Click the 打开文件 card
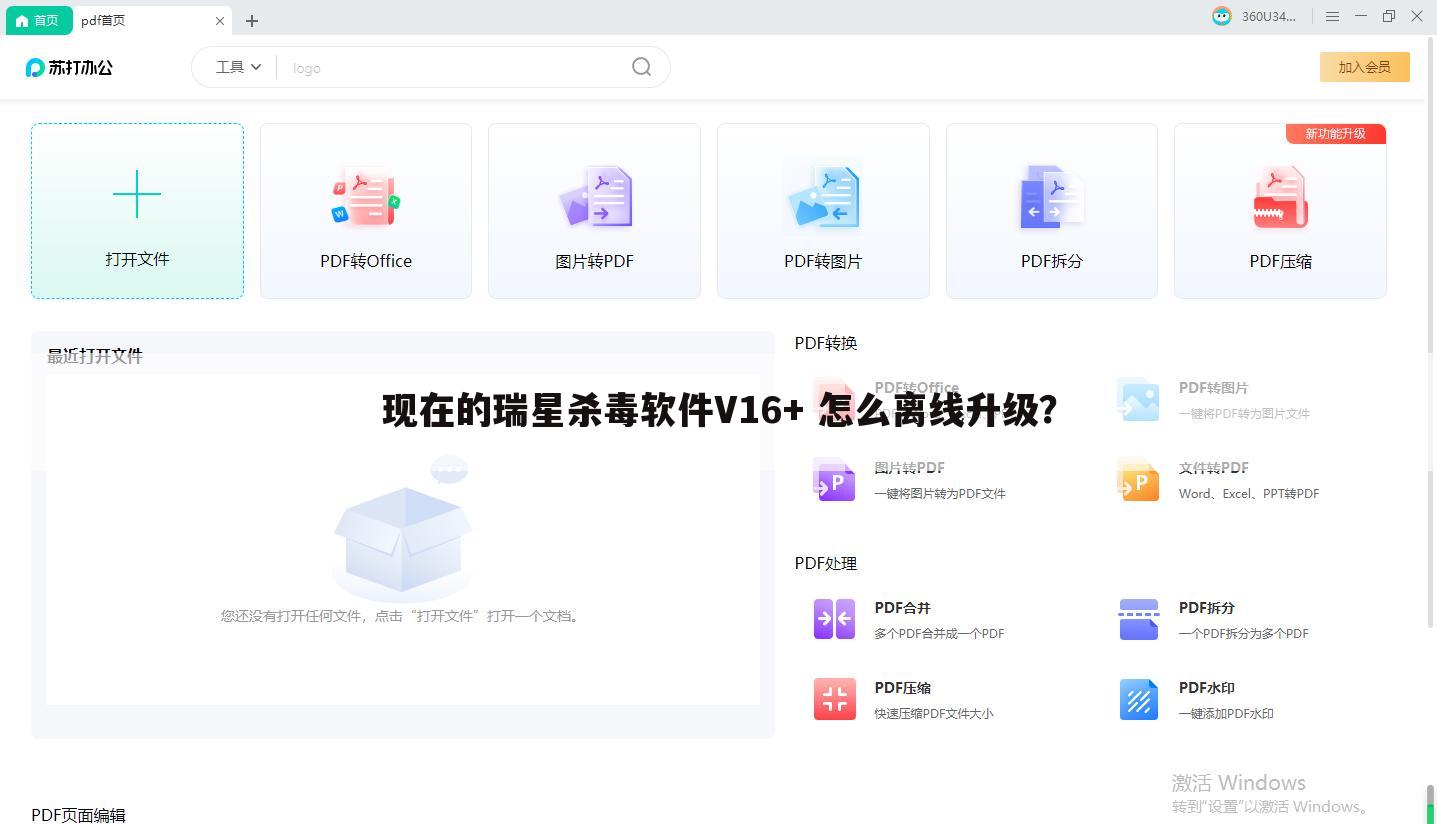1437x824 pixels. pyautogui.click(x=137, y=211)
